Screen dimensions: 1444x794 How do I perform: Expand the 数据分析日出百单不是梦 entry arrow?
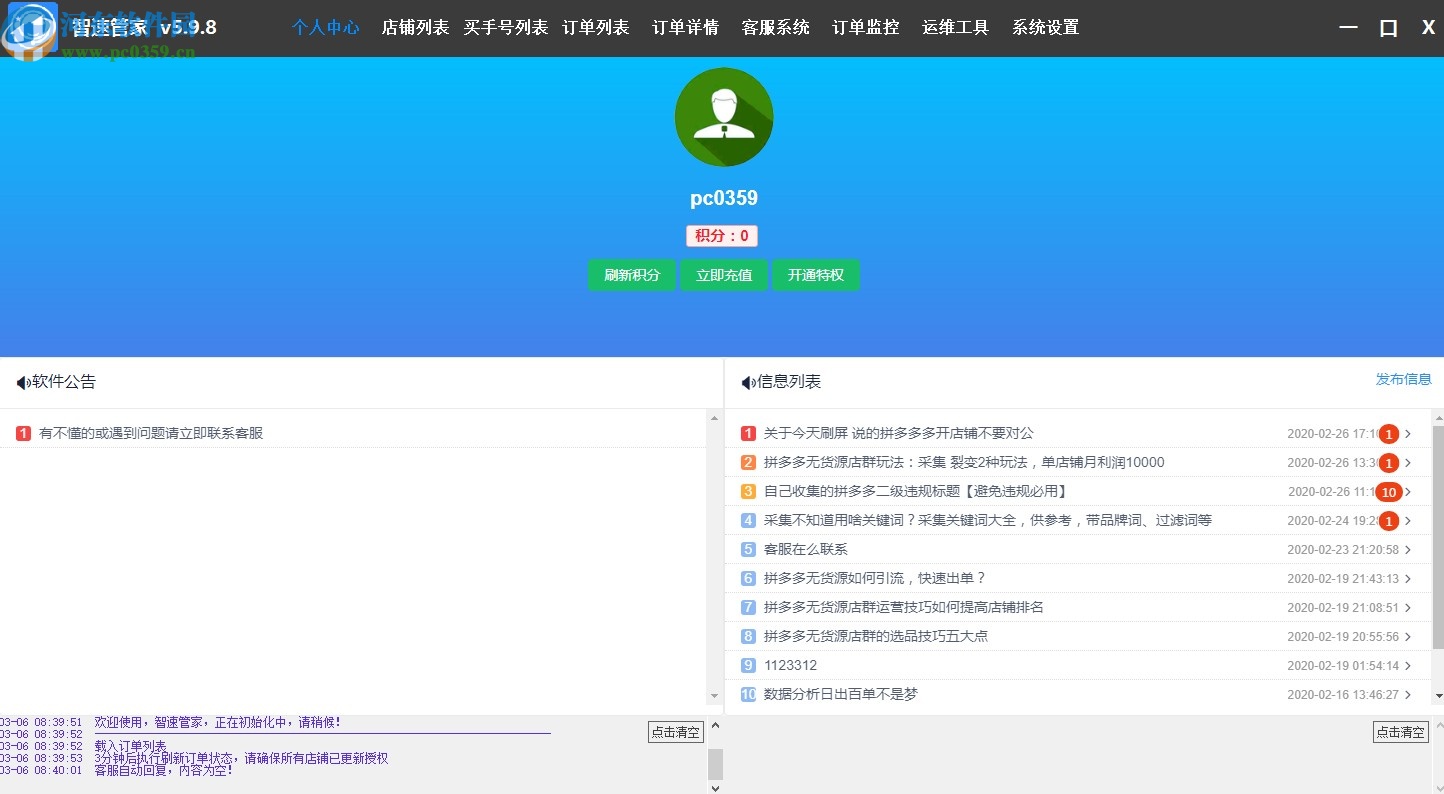[x=1409, y=694]
